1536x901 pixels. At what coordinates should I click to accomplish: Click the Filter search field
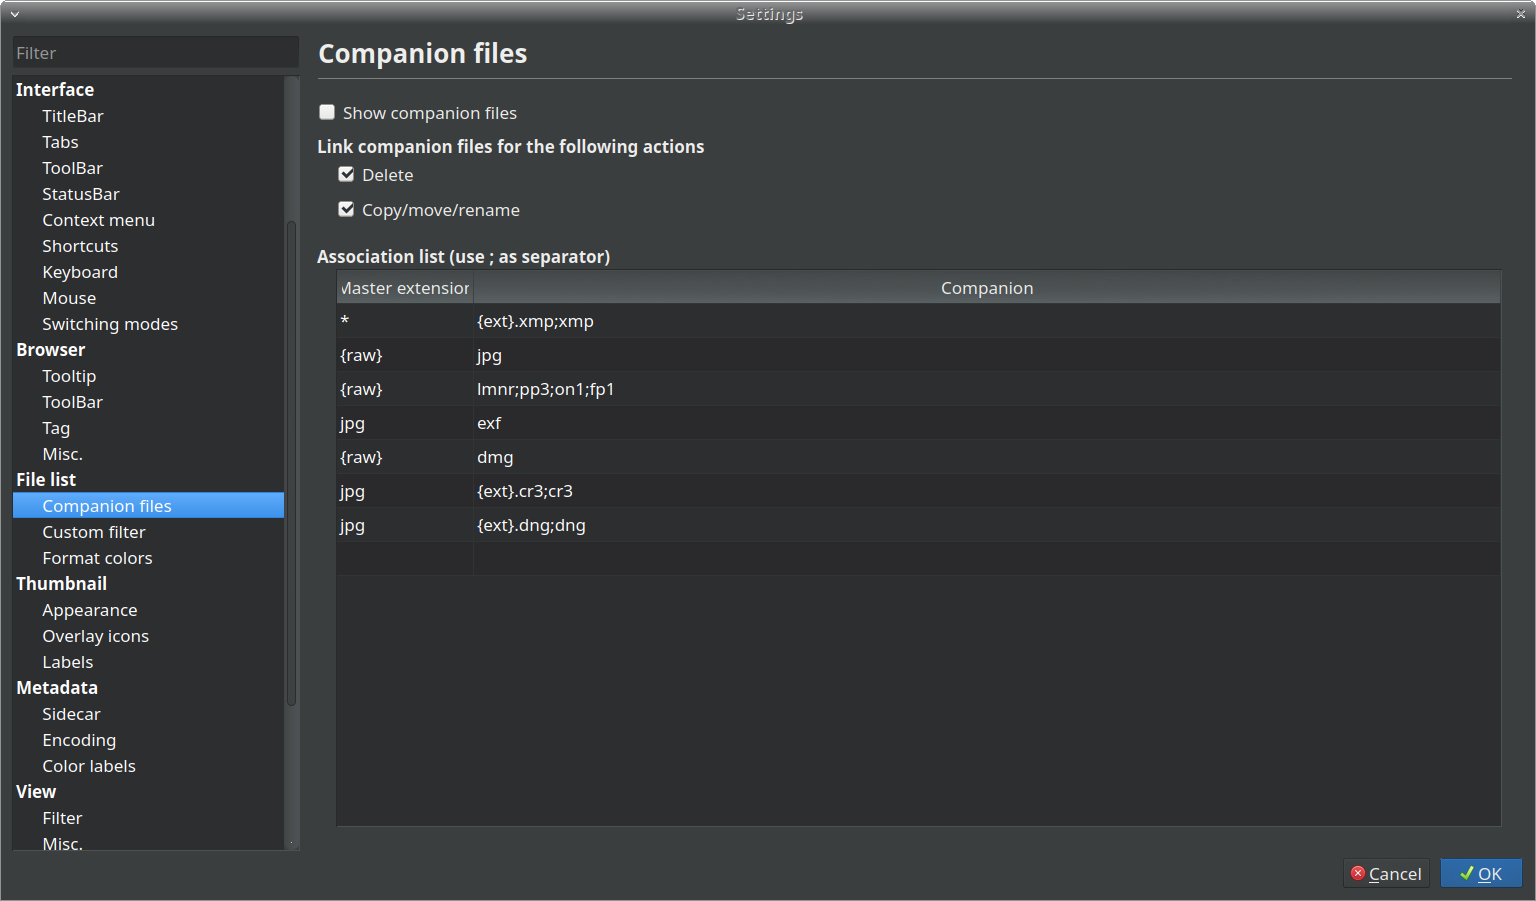pos(155,53)
